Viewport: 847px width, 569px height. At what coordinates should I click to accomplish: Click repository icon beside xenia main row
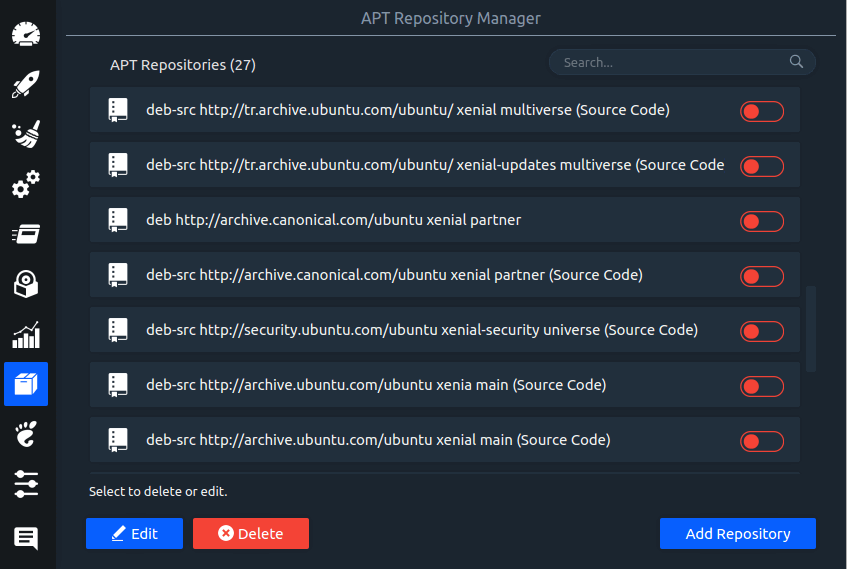coord(118,385)
